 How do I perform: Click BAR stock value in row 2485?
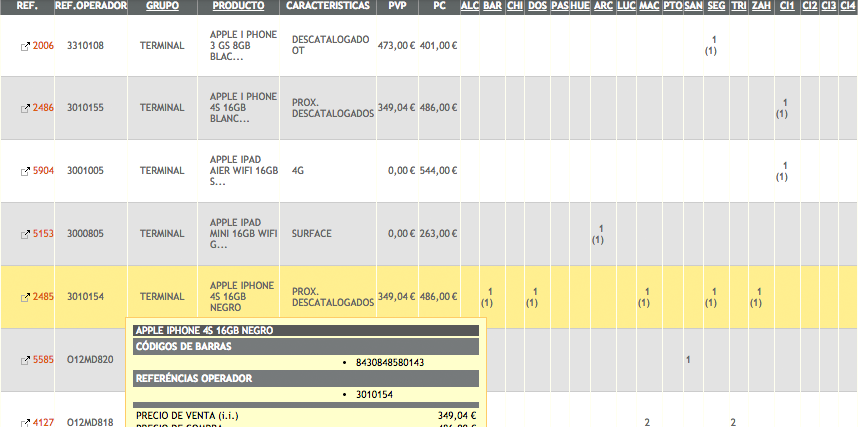tap(488, 297)
